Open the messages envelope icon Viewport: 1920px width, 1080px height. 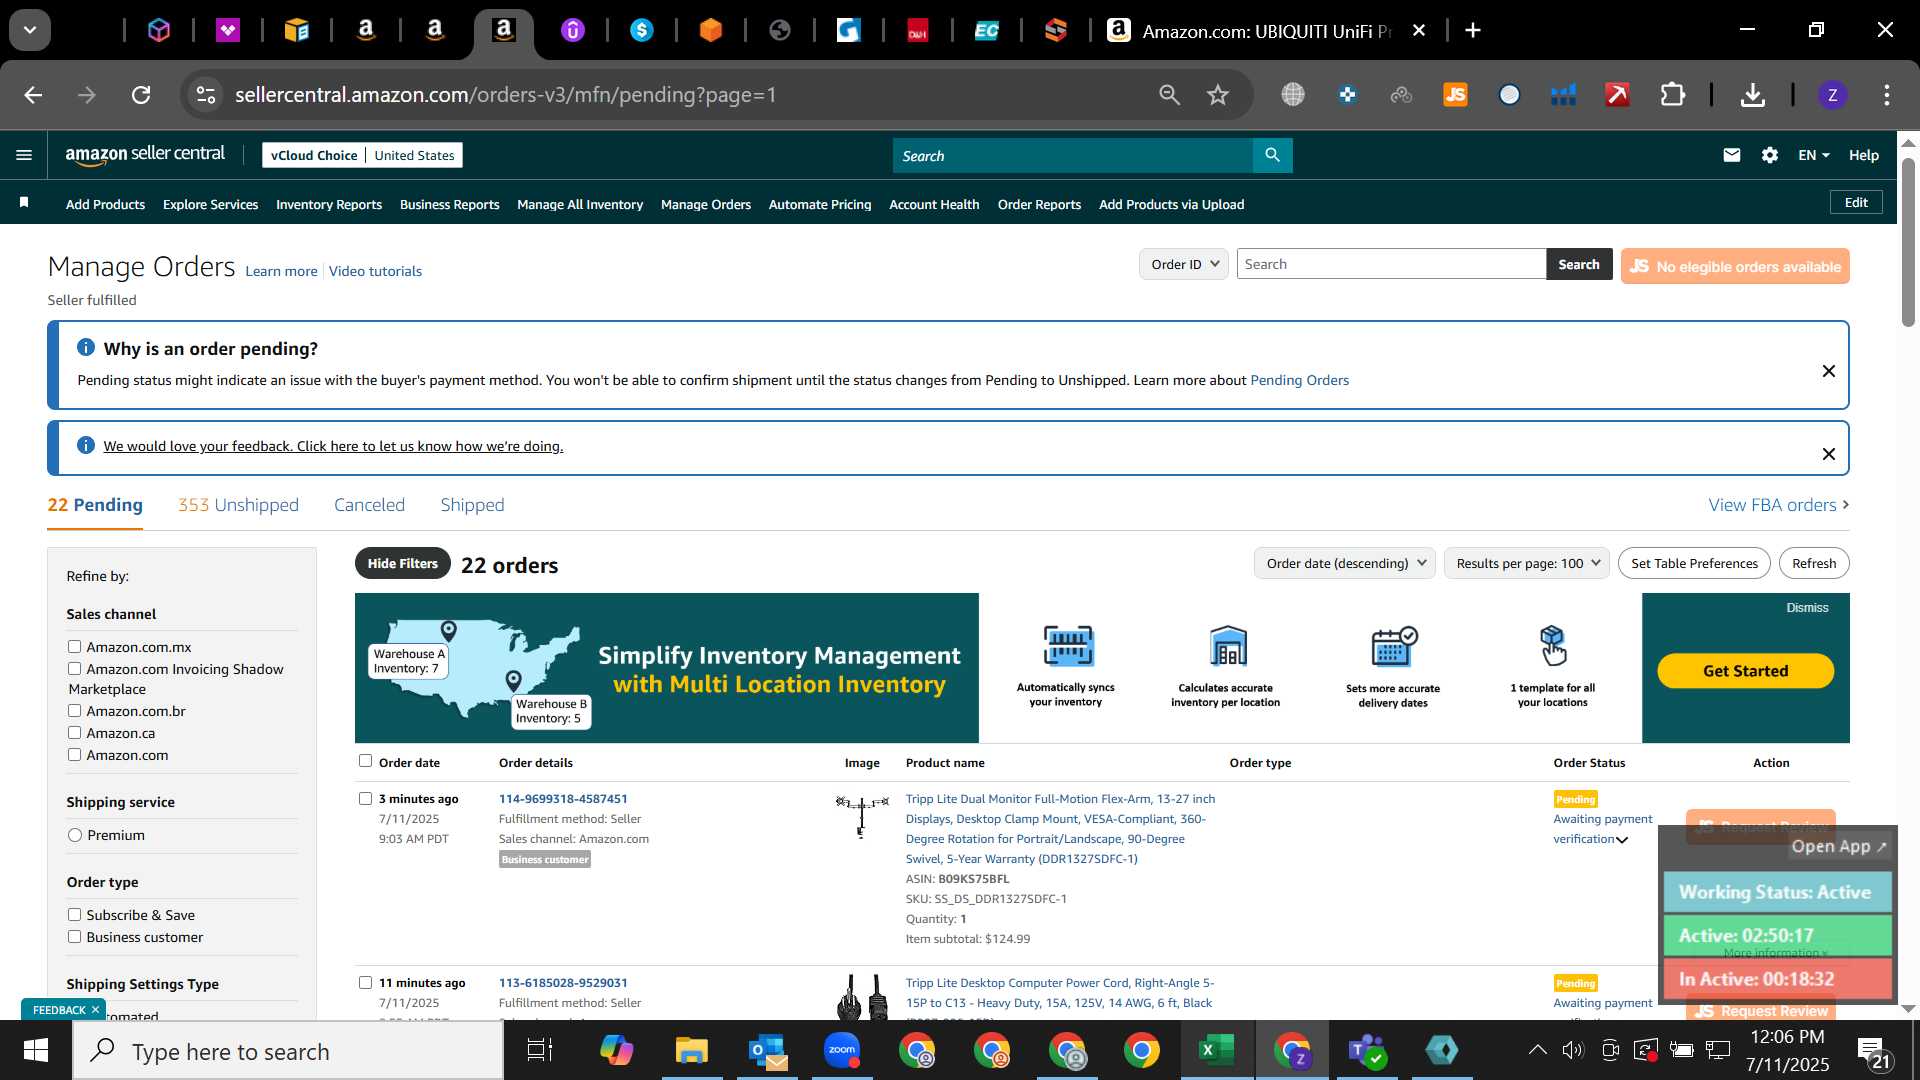[x=1732, y=155]
